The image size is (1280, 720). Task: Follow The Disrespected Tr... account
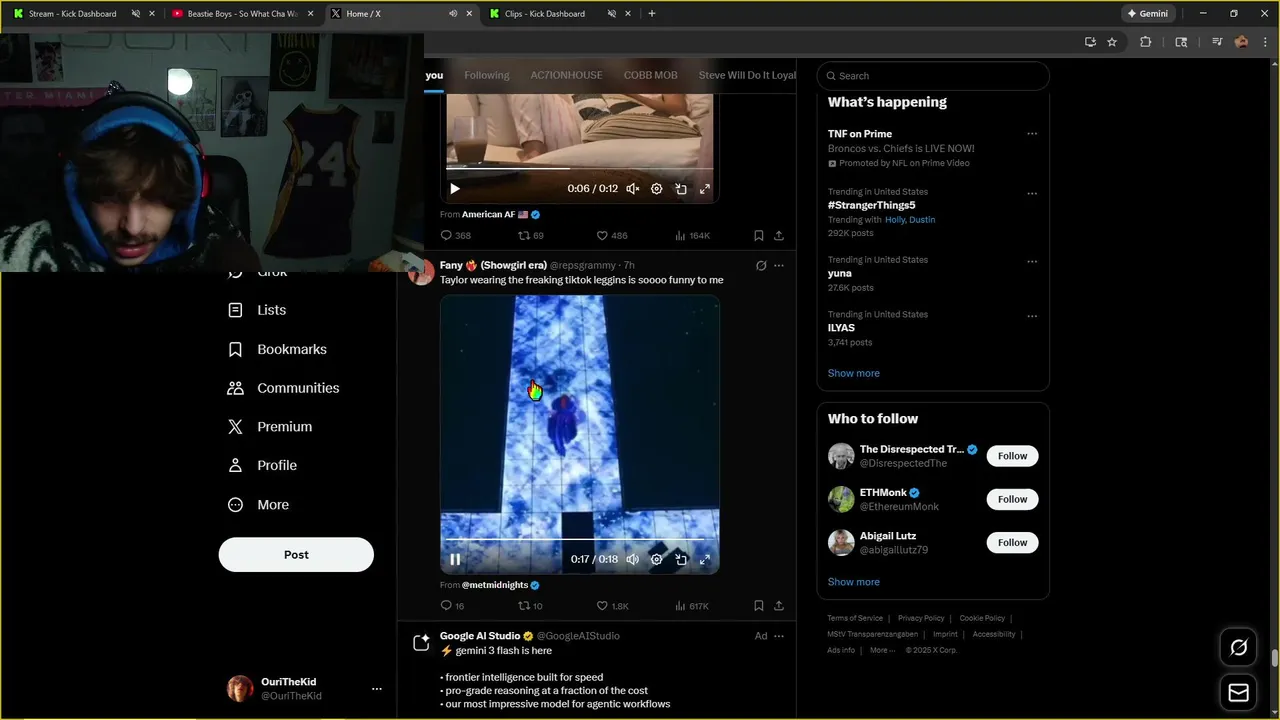point(1012,456)
